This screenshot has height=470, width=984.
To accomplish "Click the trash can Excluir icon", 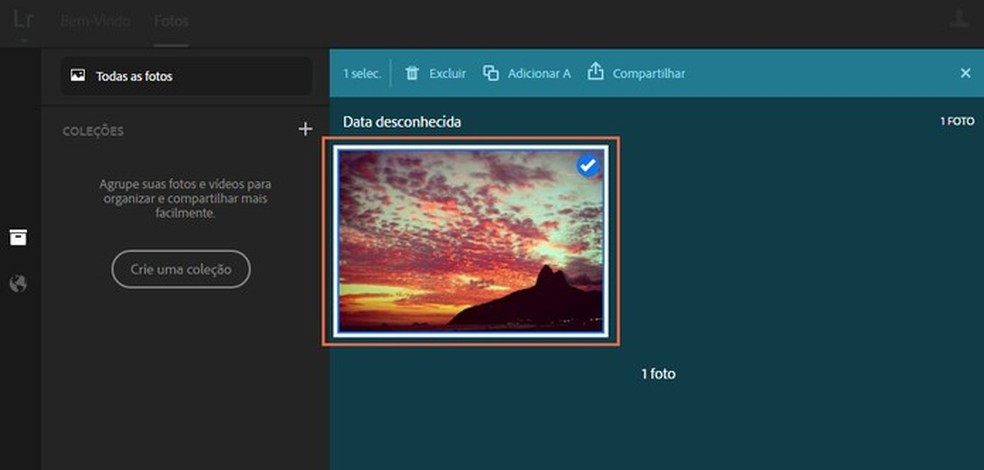I will (412, 73).
